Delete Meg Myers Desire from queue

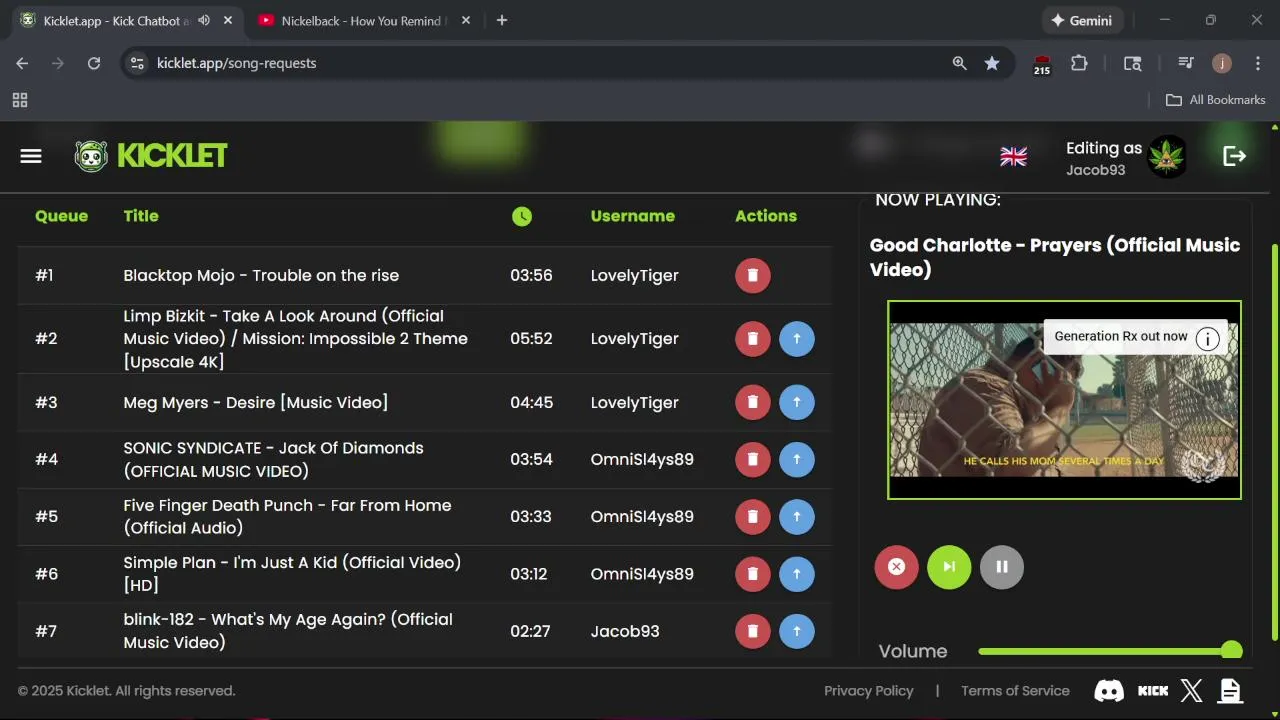753,402
